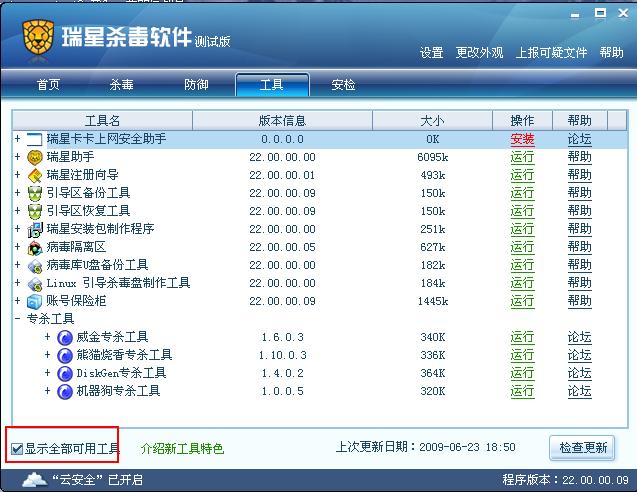Expand the 瑞星卡卡上网安全助手 row

click(17, 139)
